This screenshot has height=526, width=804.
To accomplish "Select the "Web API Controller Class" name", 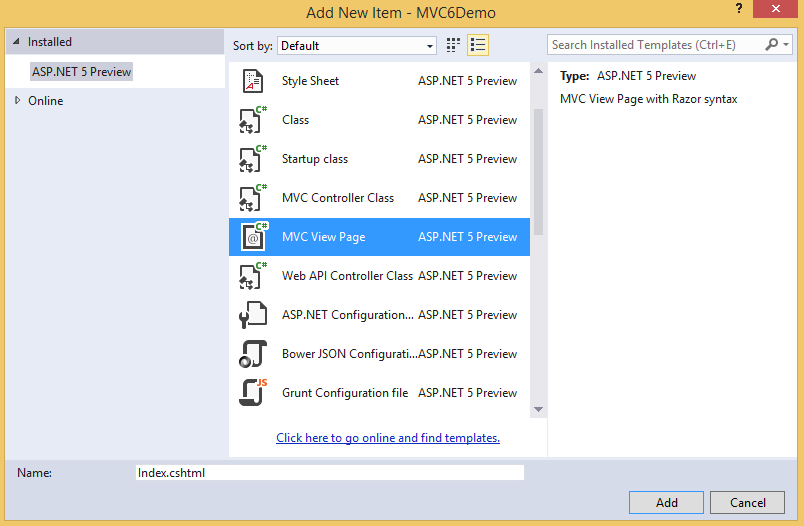I will tap(347, 276).
